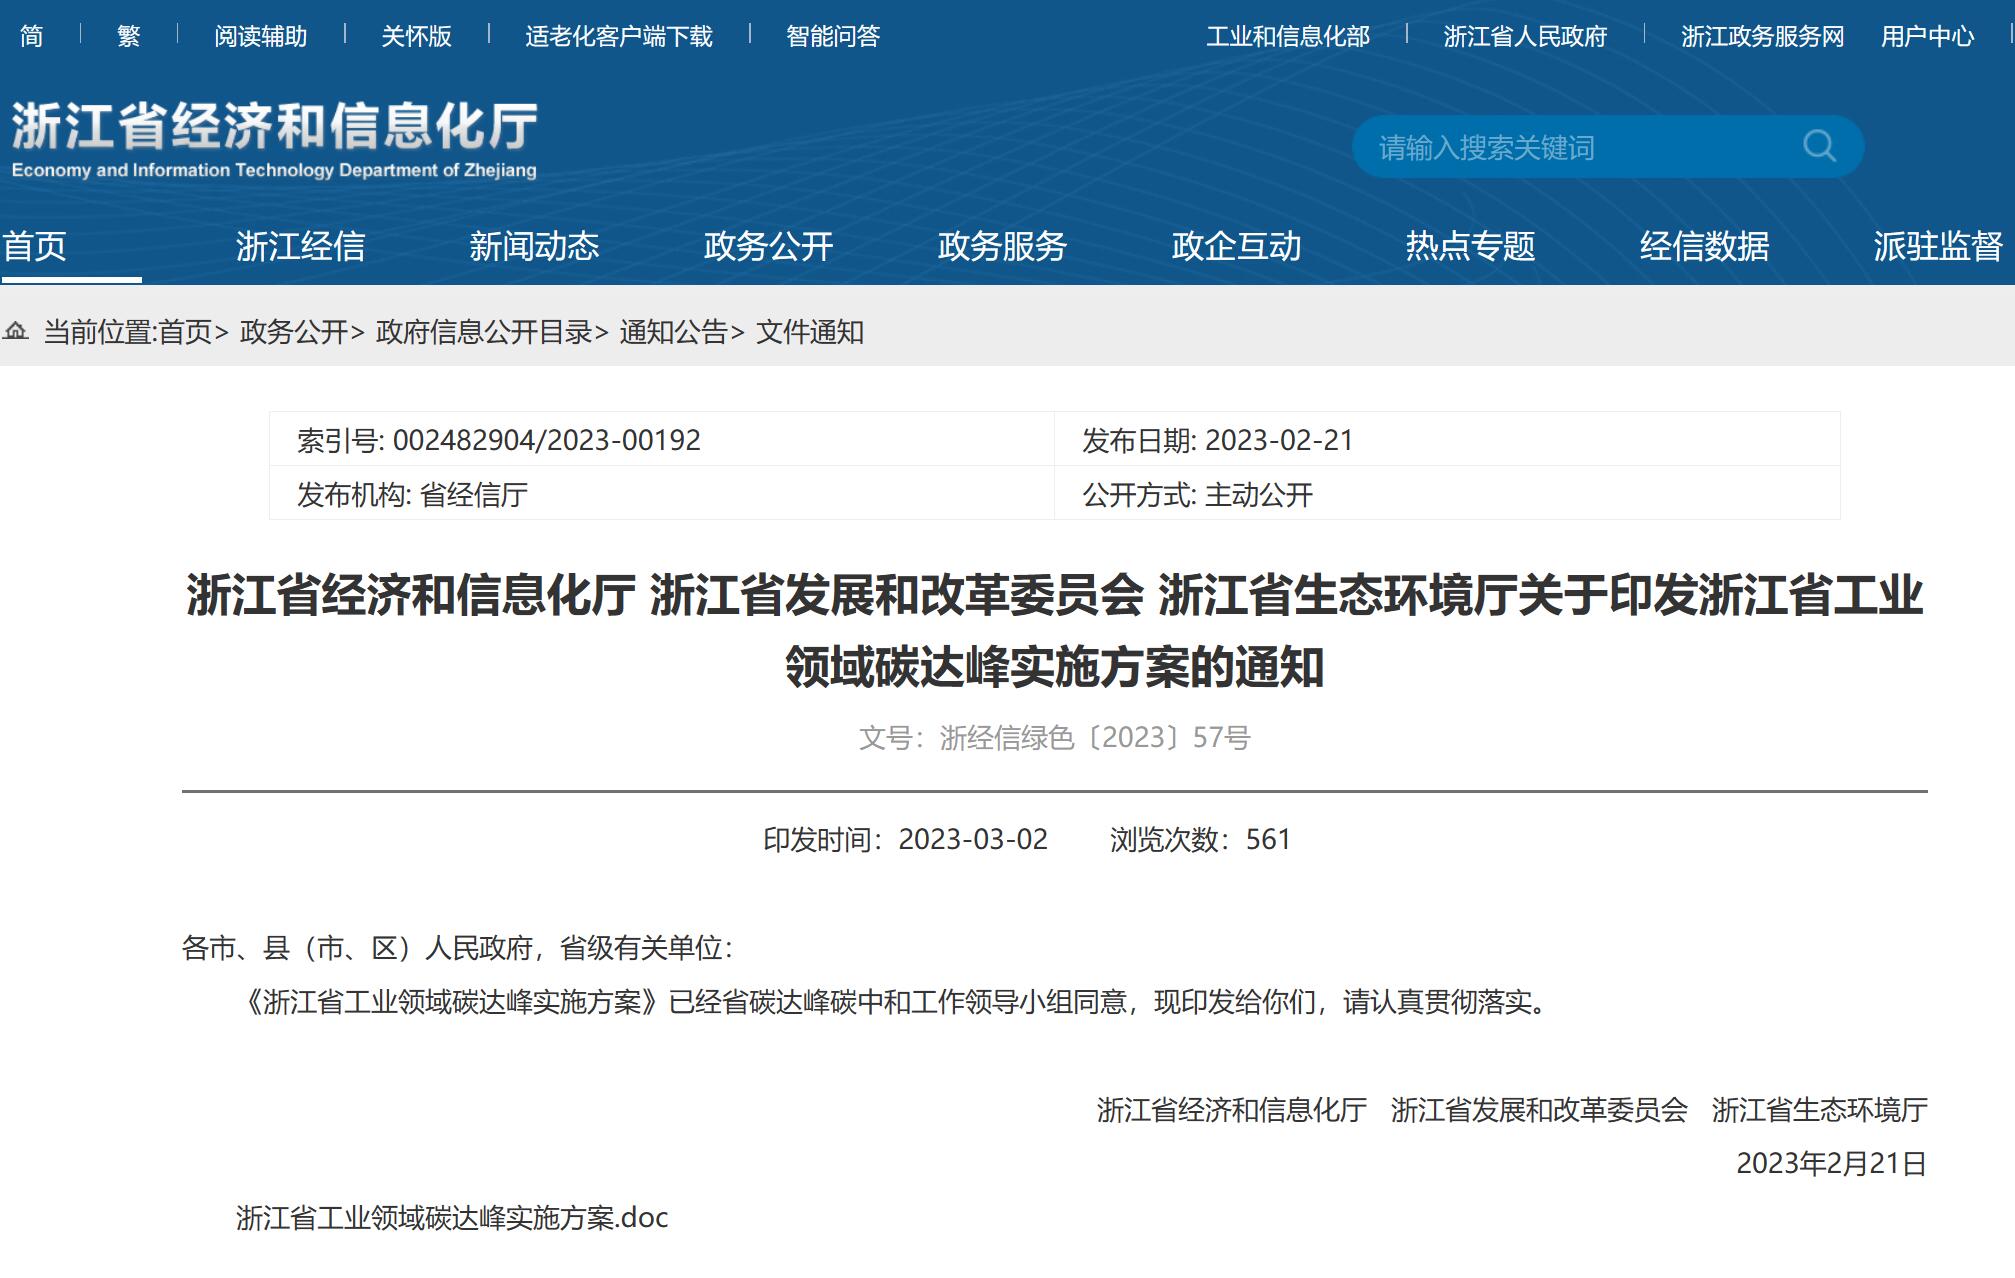Open 用户中心 user center
Screen dimensions: 2015x1278
click(x=1927, y=36)
